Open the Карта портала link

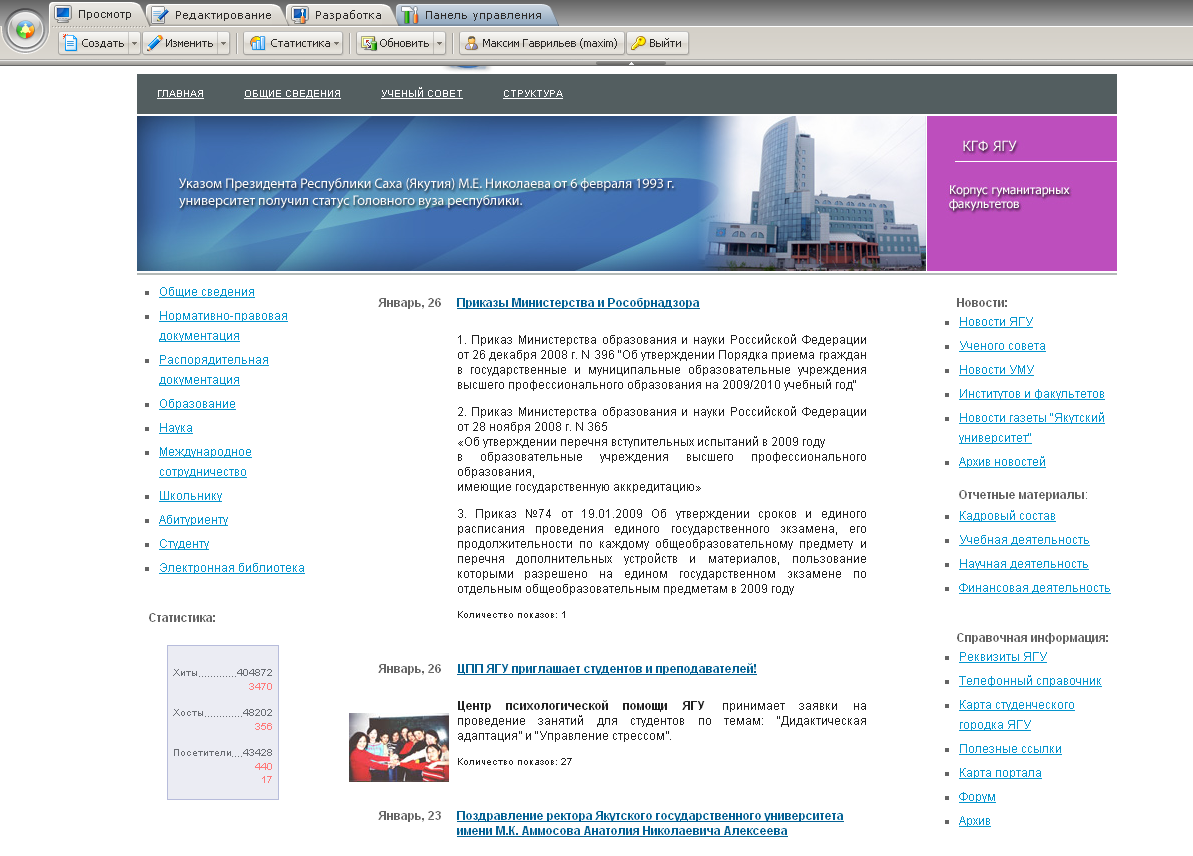[x=1001, y=773]
